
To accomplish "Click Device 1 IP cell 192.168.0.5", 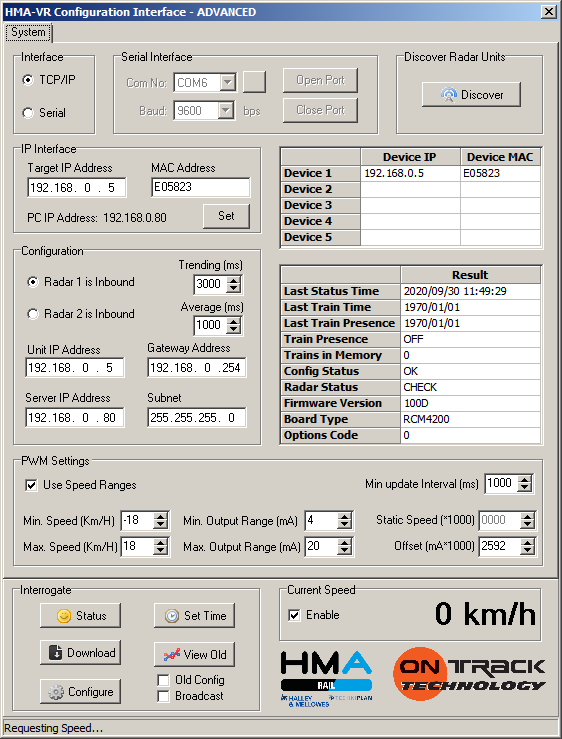I will pyautogui.click(x=410, y=173).
